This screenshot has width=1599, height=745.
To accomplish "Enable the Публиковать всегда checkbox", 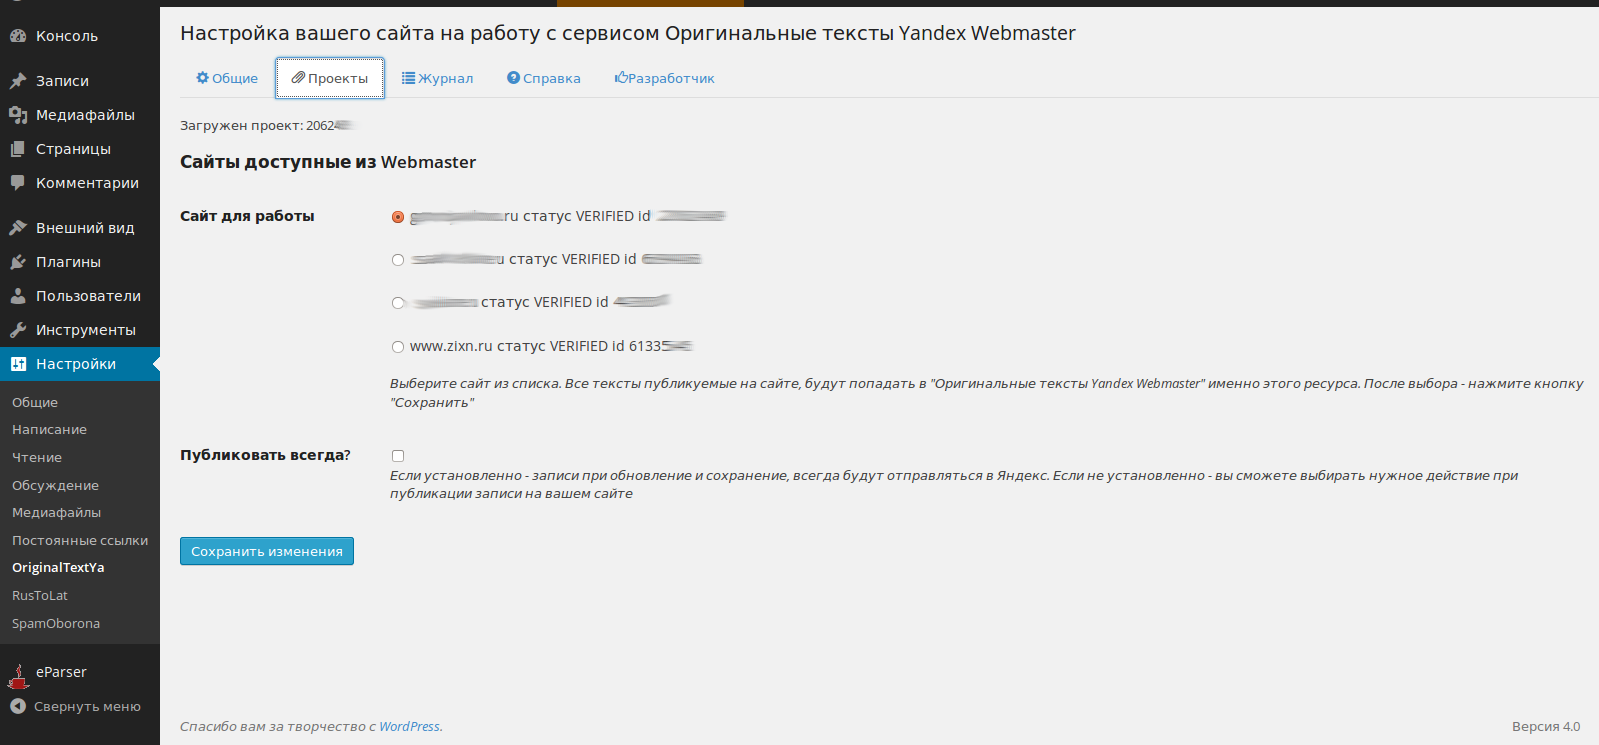I will coord(398,456).
